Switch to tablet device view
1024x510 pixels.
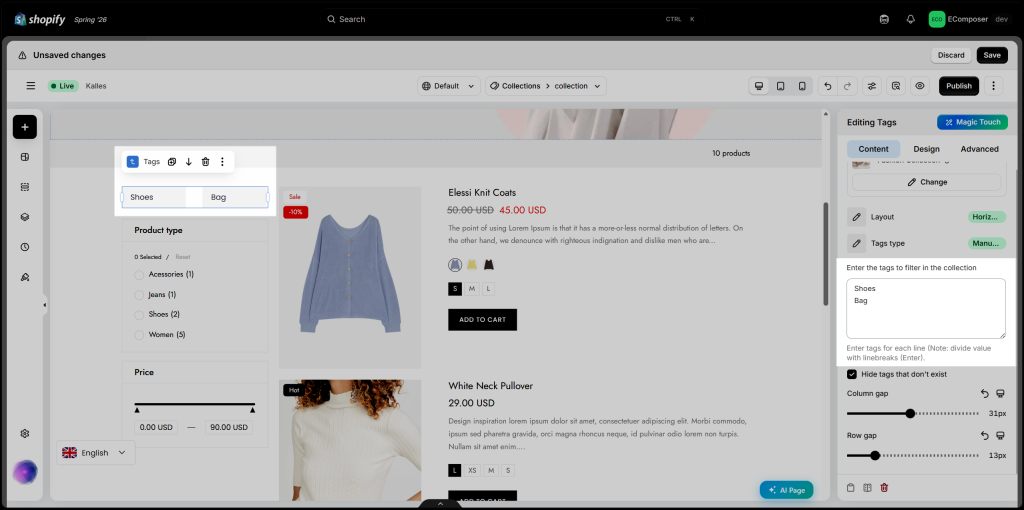780,86
